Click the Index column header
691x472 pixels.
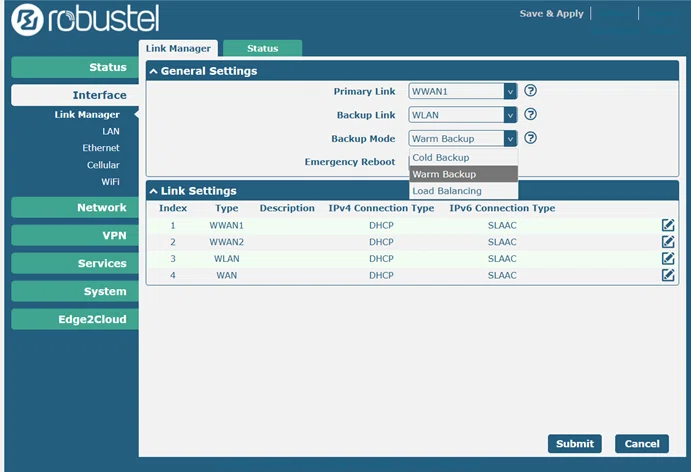[x=173, y=208]
